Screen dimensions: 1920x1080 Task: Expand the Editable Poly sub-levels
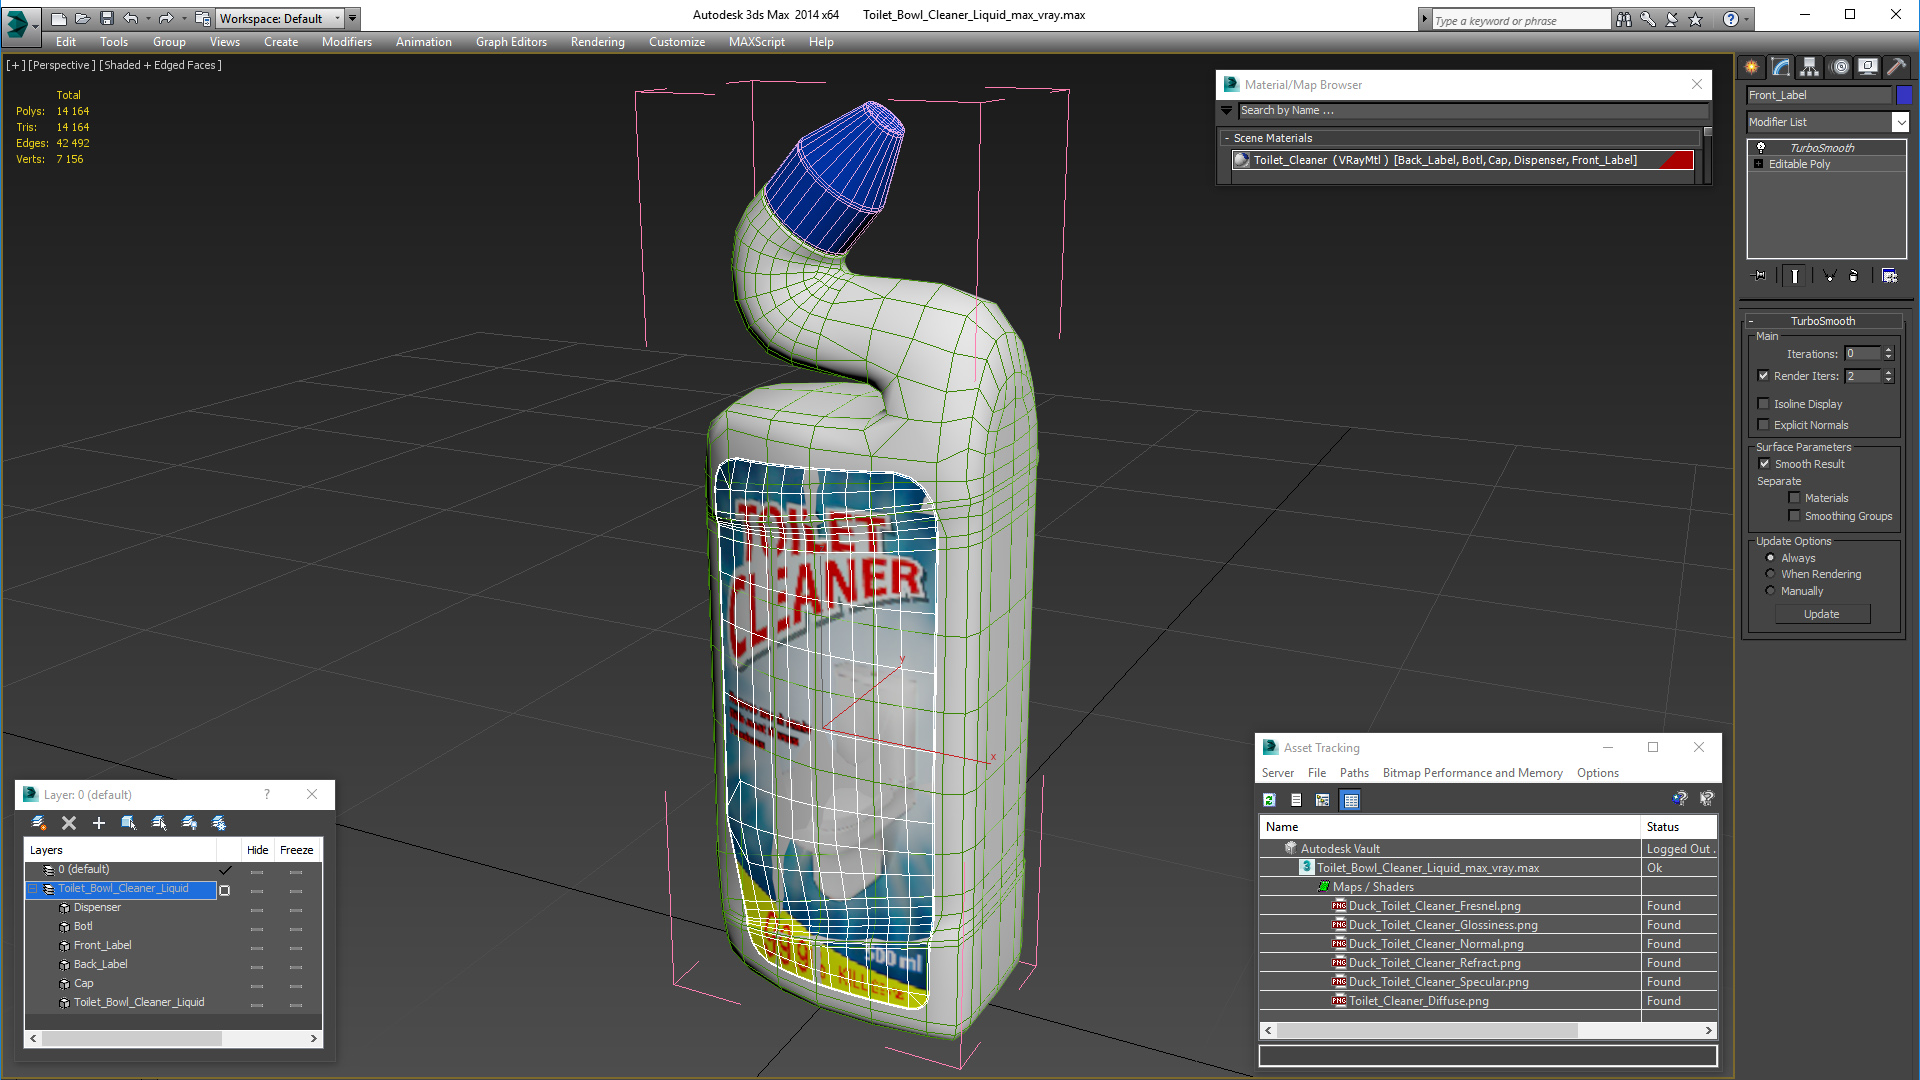click(1758, 164)
